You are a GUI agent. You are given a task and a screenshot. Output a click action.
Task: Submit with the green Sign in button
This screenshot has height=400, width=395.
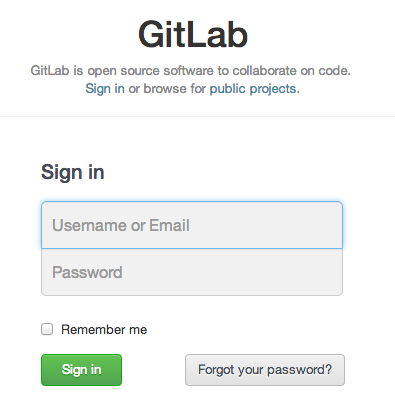(x=81, y=370)
